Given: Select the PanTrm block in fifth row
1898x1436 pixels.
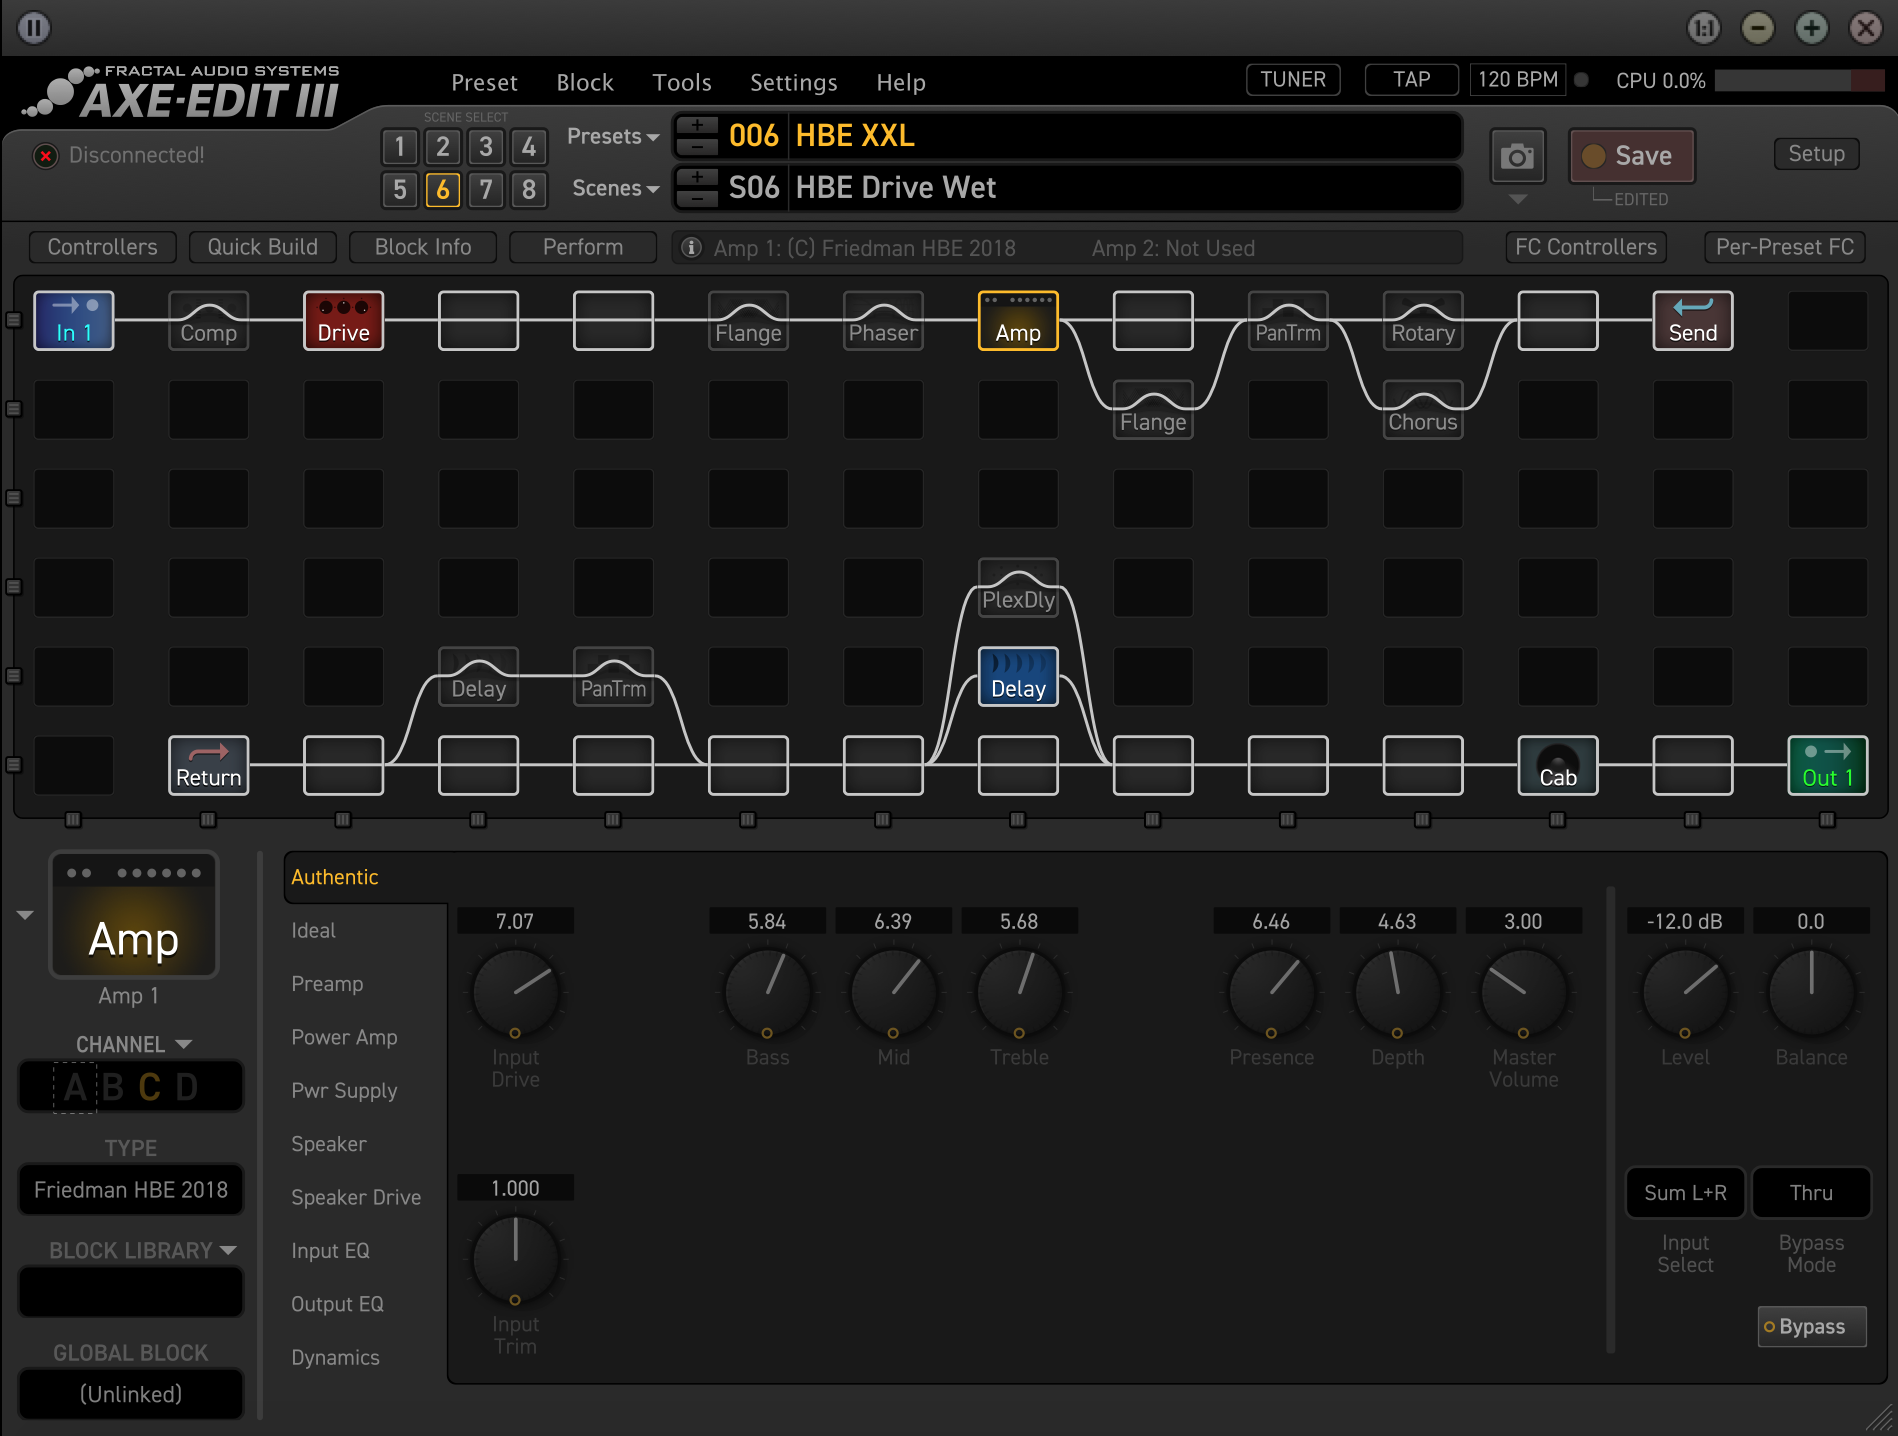Looking at the screenshot, I should 613,677.
